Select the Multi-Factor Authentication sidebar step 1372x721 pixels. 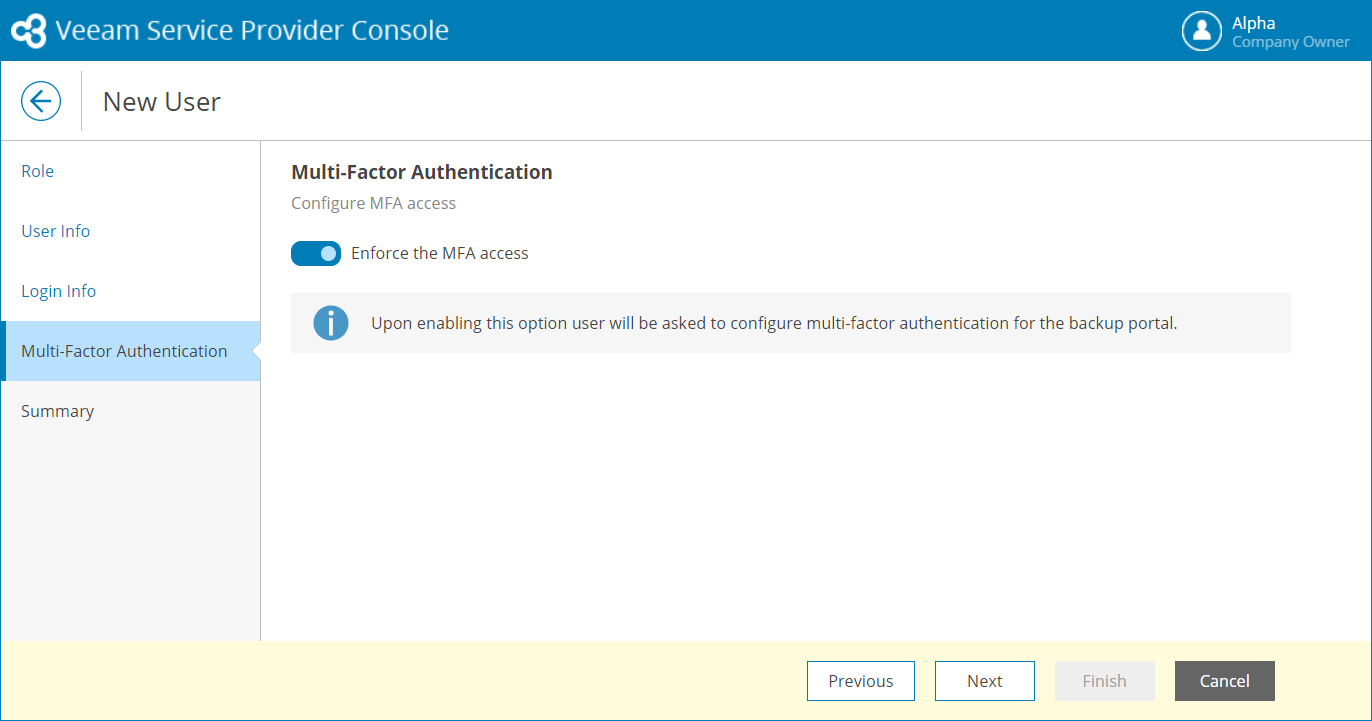tap(124, 351)
